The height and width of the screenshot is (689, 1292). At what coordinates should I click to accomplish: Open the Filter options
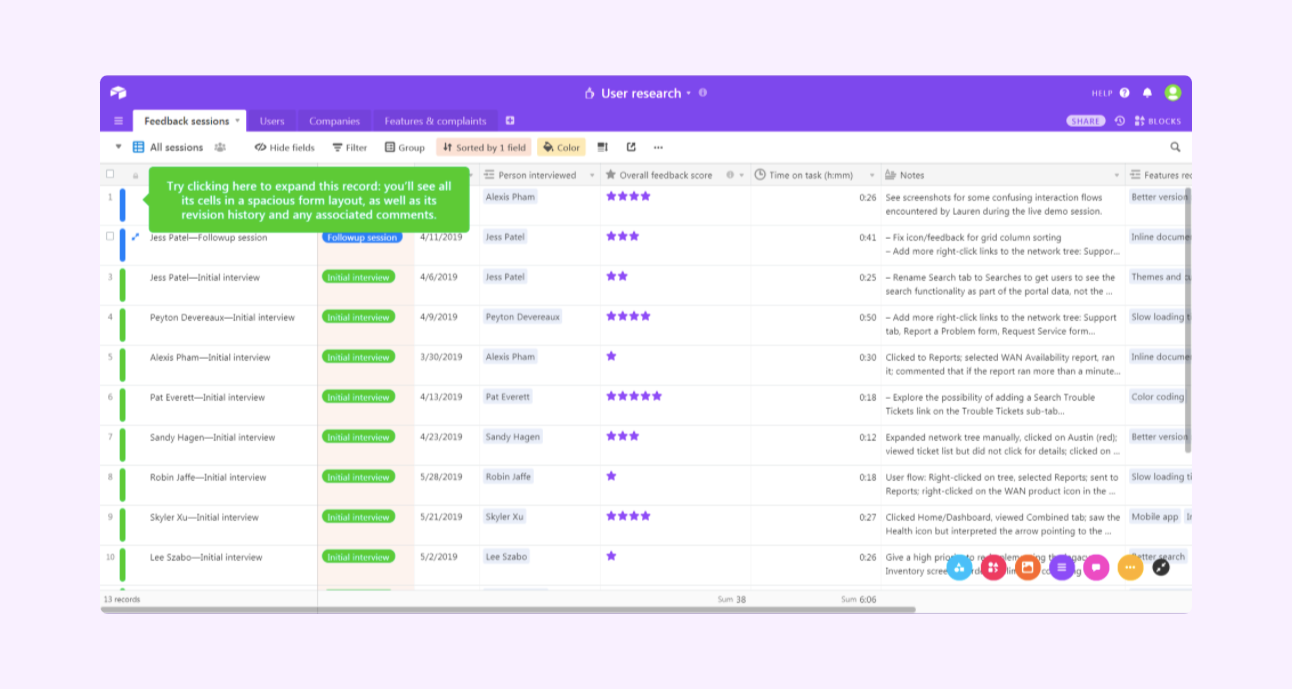pos(350,147)
